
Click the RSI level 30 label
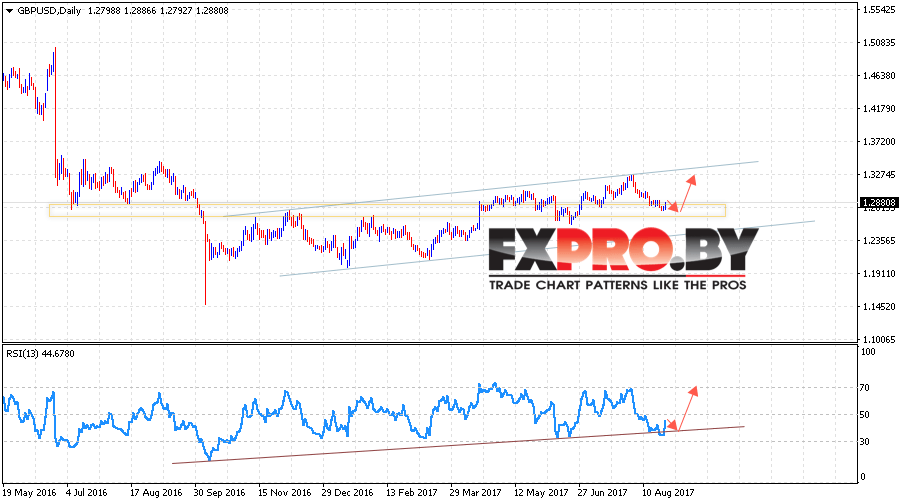(x=865, y=441)
